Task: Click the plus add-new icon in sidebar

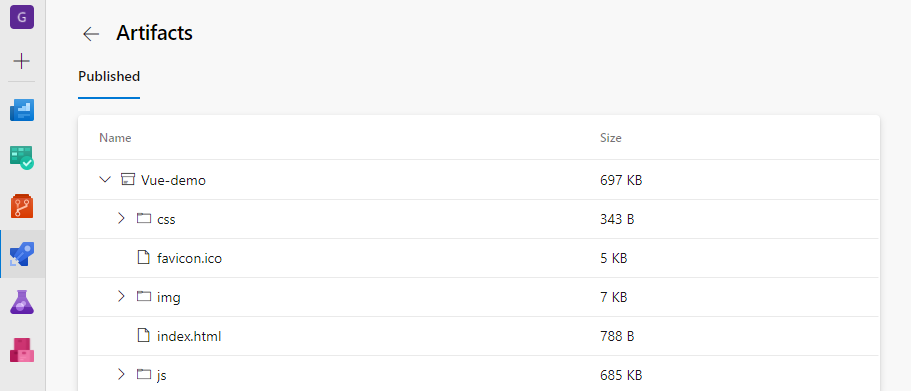Action: (21, 61)
